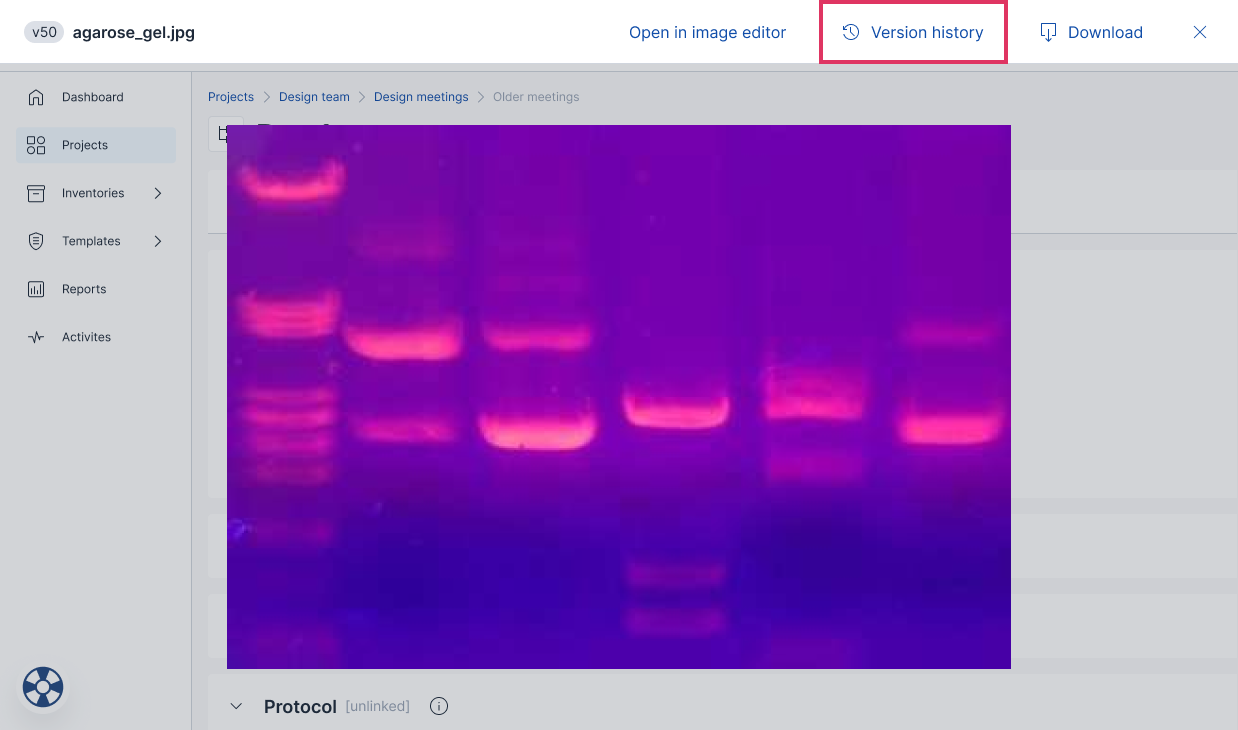Close the image preview with X
This screenshot has height=730, width=1238.
point(1200,32)
